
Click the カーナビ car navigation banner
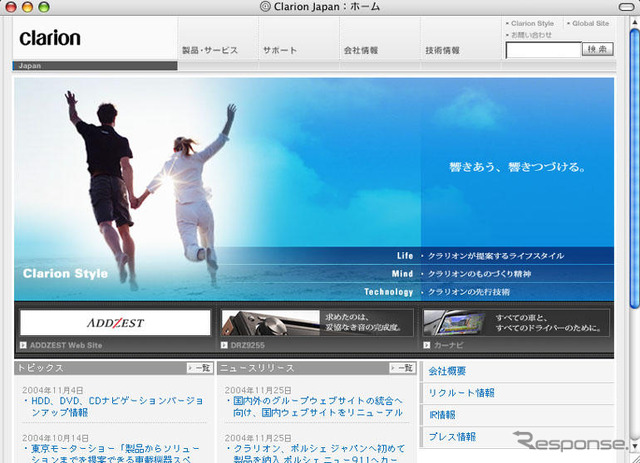pos(516,323)
